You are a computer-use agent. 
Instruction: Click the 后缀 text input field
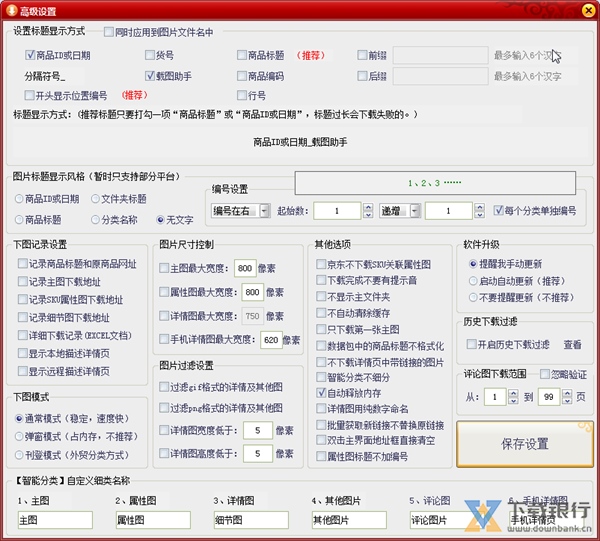(x=440, y=76)
